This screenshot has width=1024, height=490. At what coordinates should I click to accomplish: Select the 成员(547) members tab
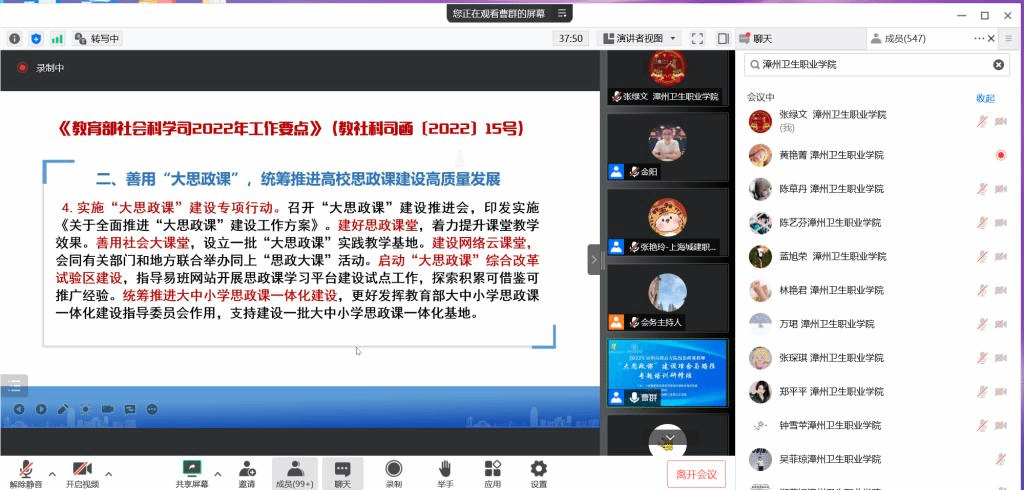898,38
